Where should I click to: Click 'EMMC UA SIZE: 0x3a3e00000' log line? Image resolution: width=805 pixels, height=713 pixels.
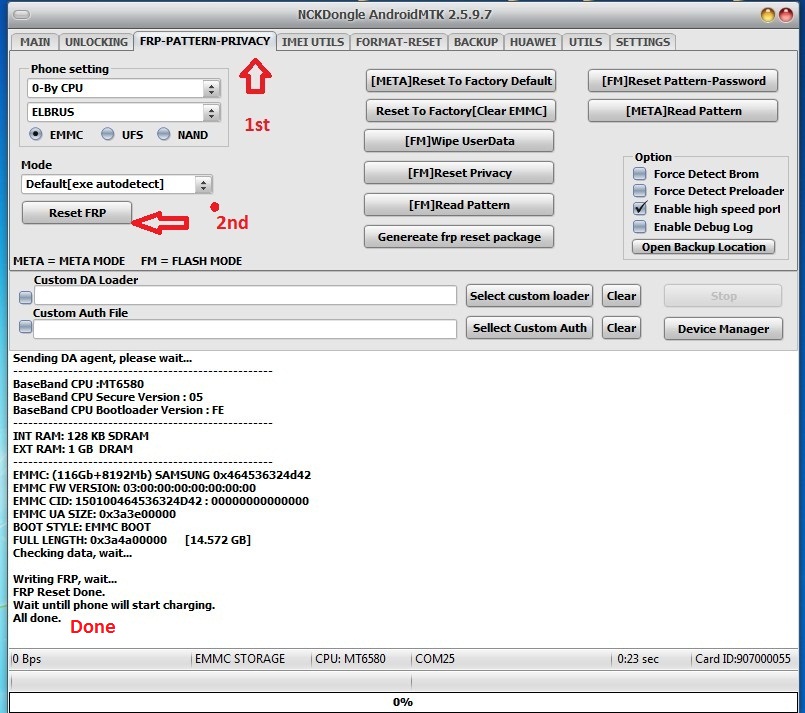(94, 514)
